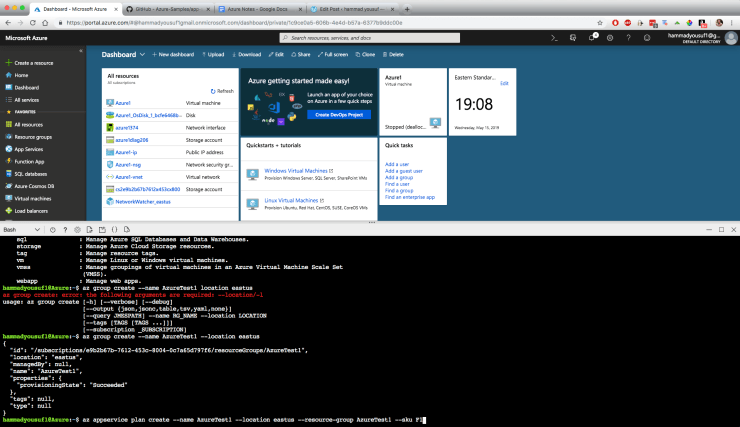Edit the Eastern Standard clock tile

[x=504, y=84]
